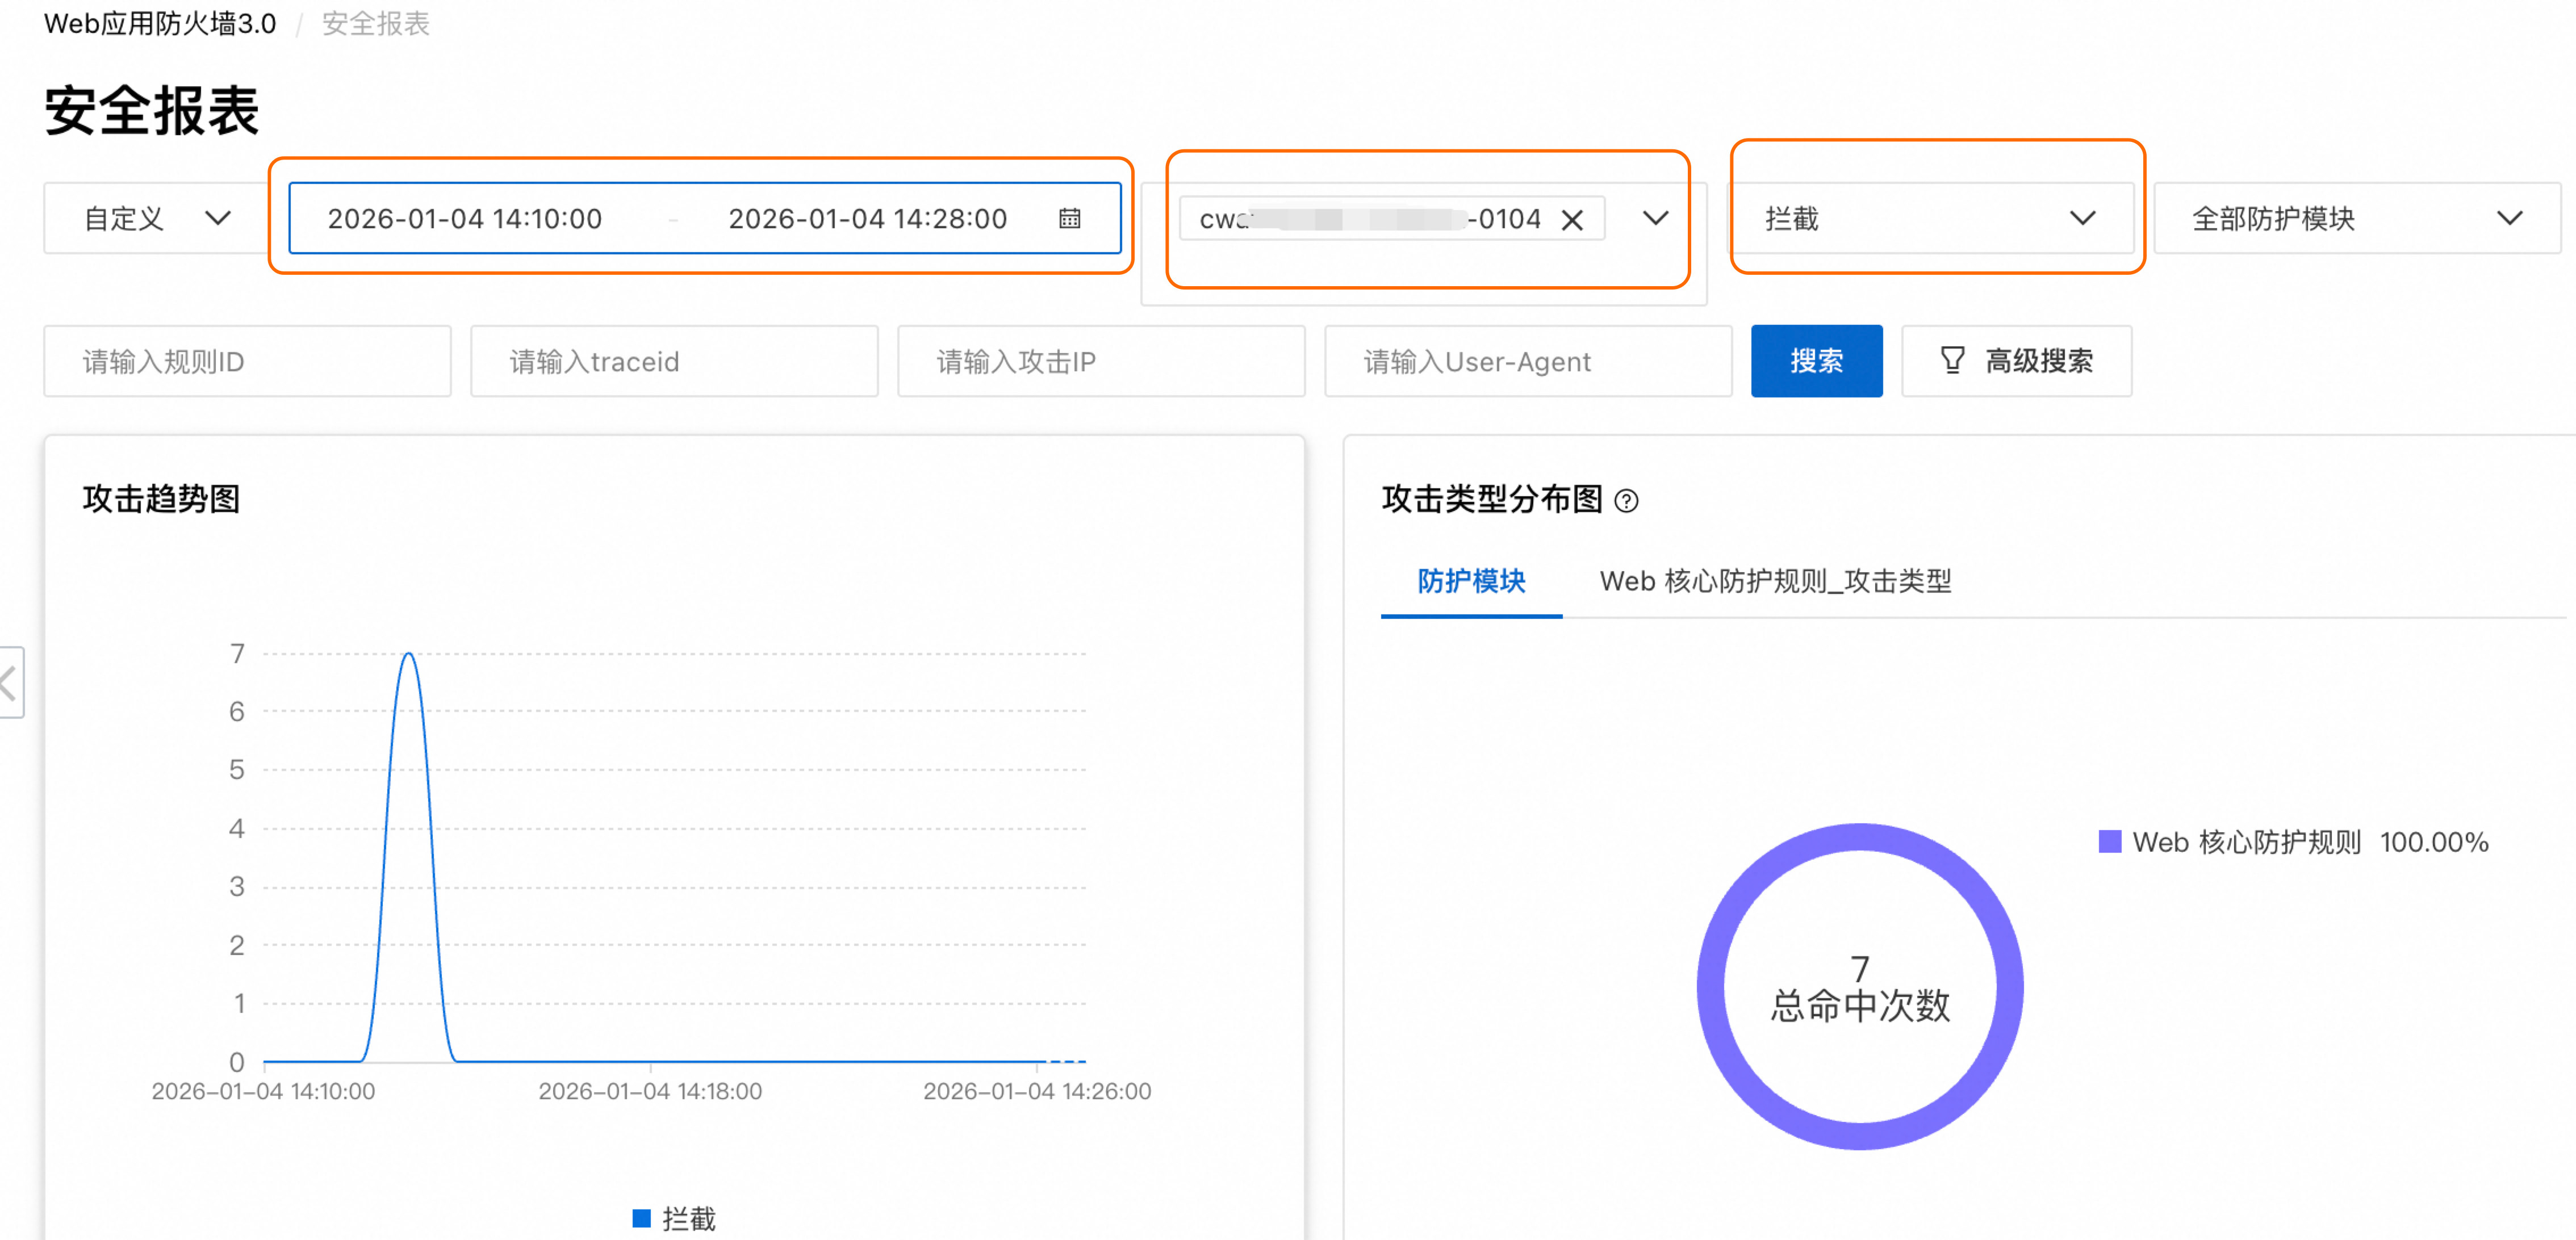Click the 请输入User-Agent input field
The width and height of the screenshot is (2576, 1240).
pos(1527,361)
